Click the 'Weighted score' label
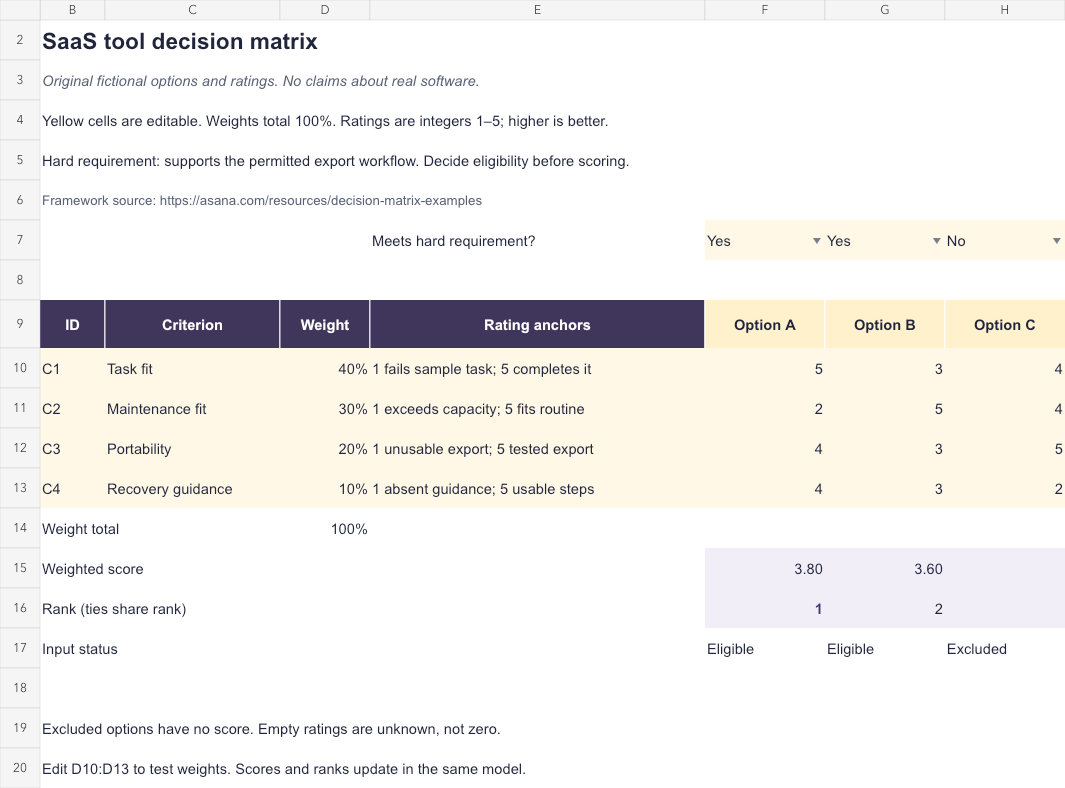The width and height of the screenshot is (1065, 788). click(x=93, y=569)
